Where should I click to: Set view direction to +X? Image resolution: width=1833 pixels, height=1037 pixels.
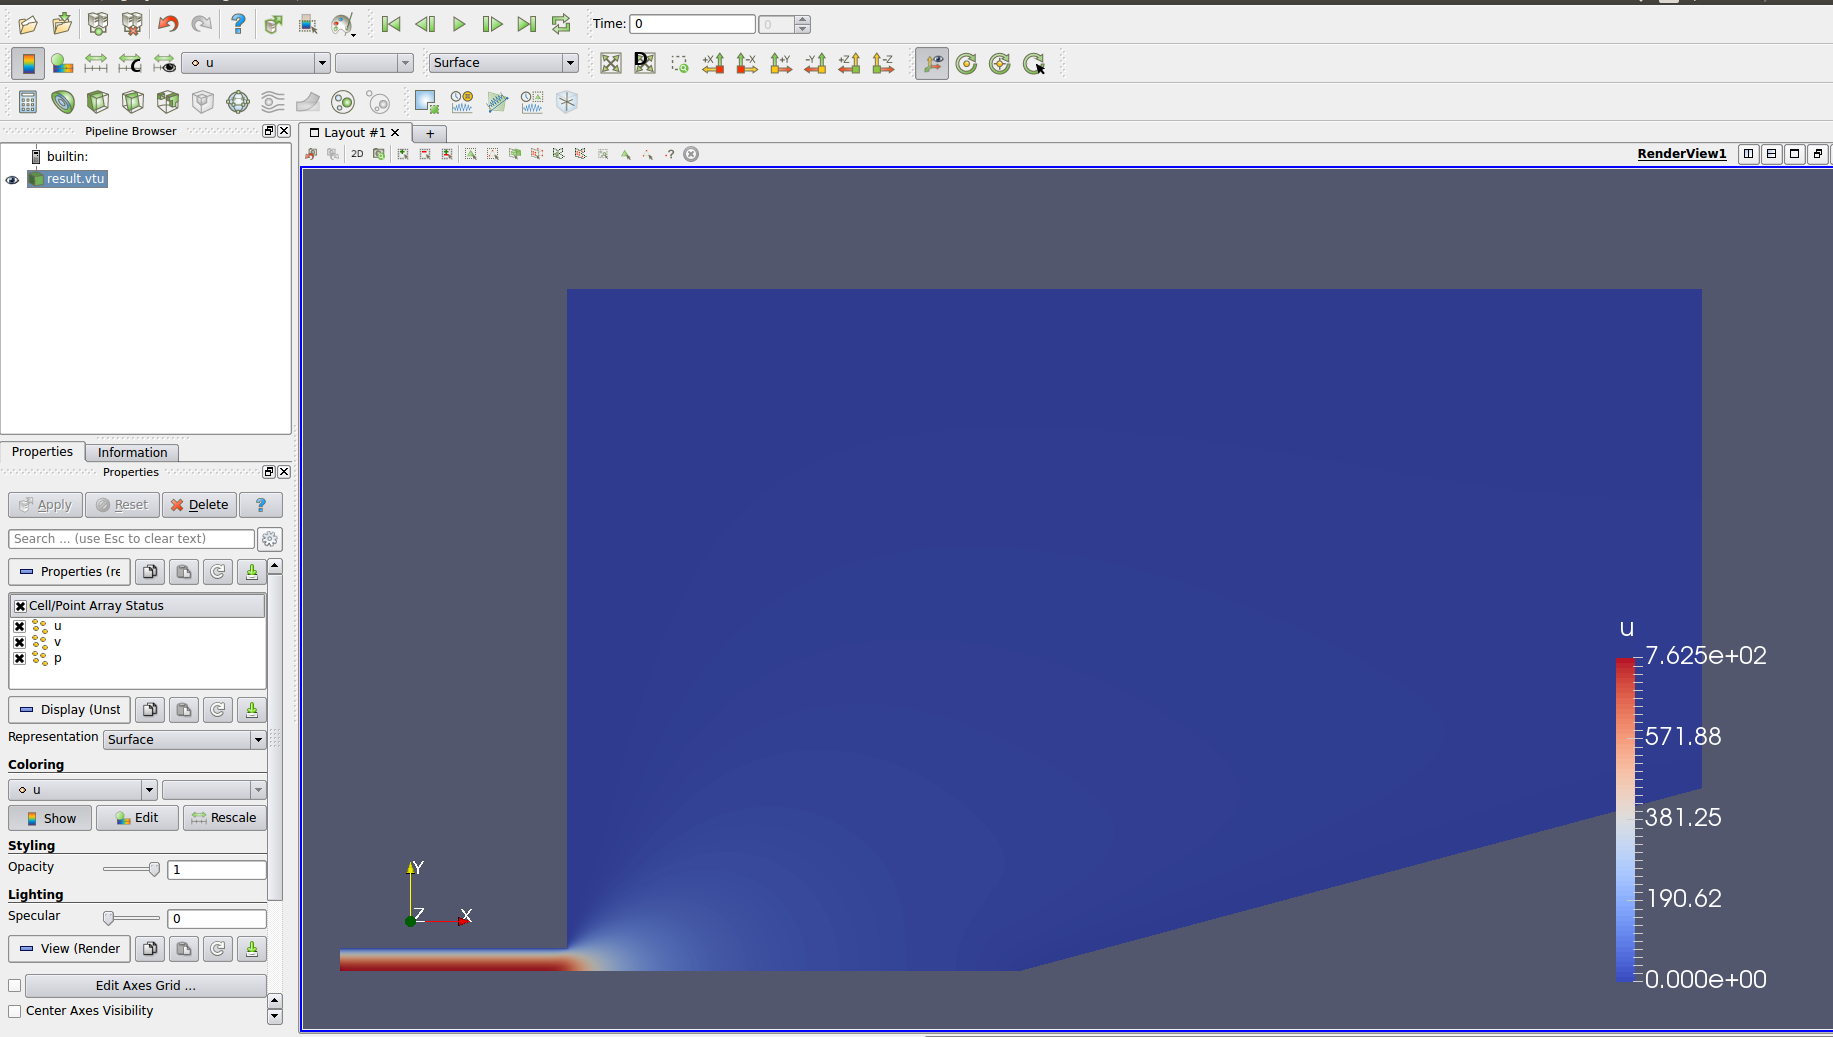click(713, 63)
